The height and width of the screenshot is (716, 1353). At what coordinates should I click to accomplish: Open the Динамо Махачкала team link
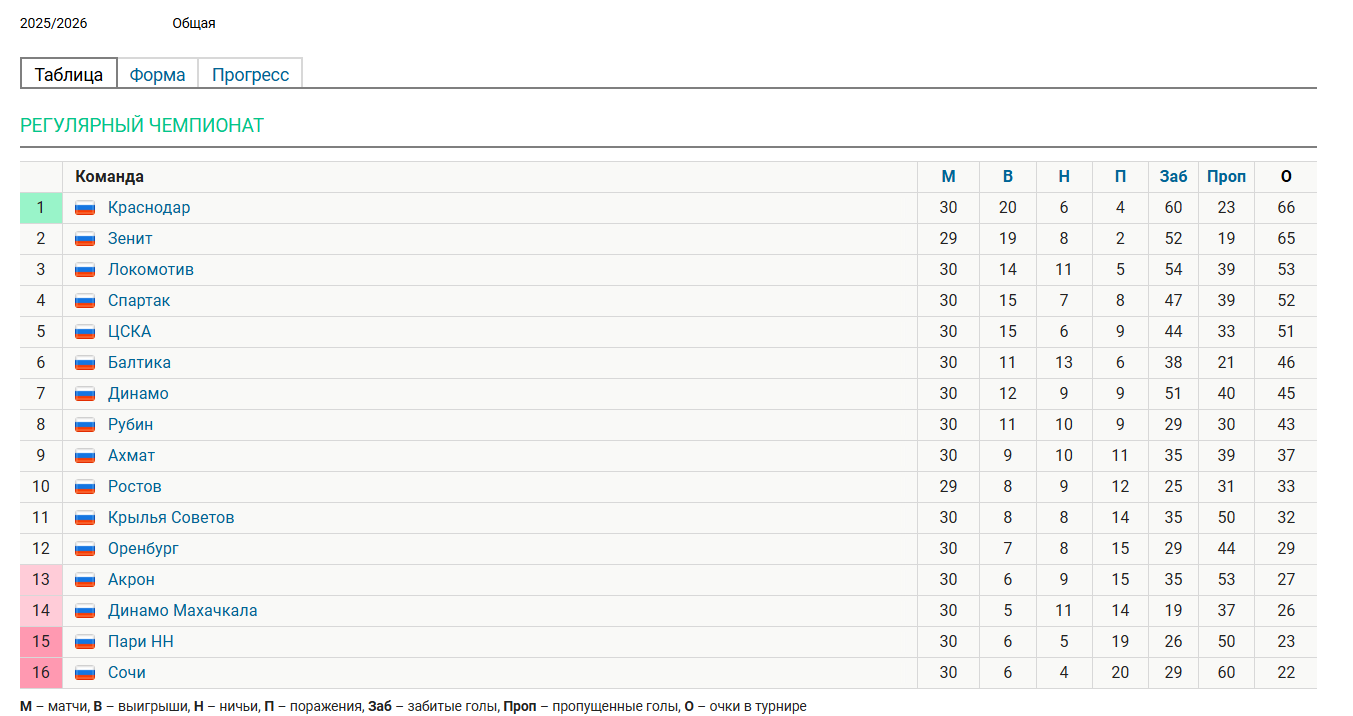[183, 611]
